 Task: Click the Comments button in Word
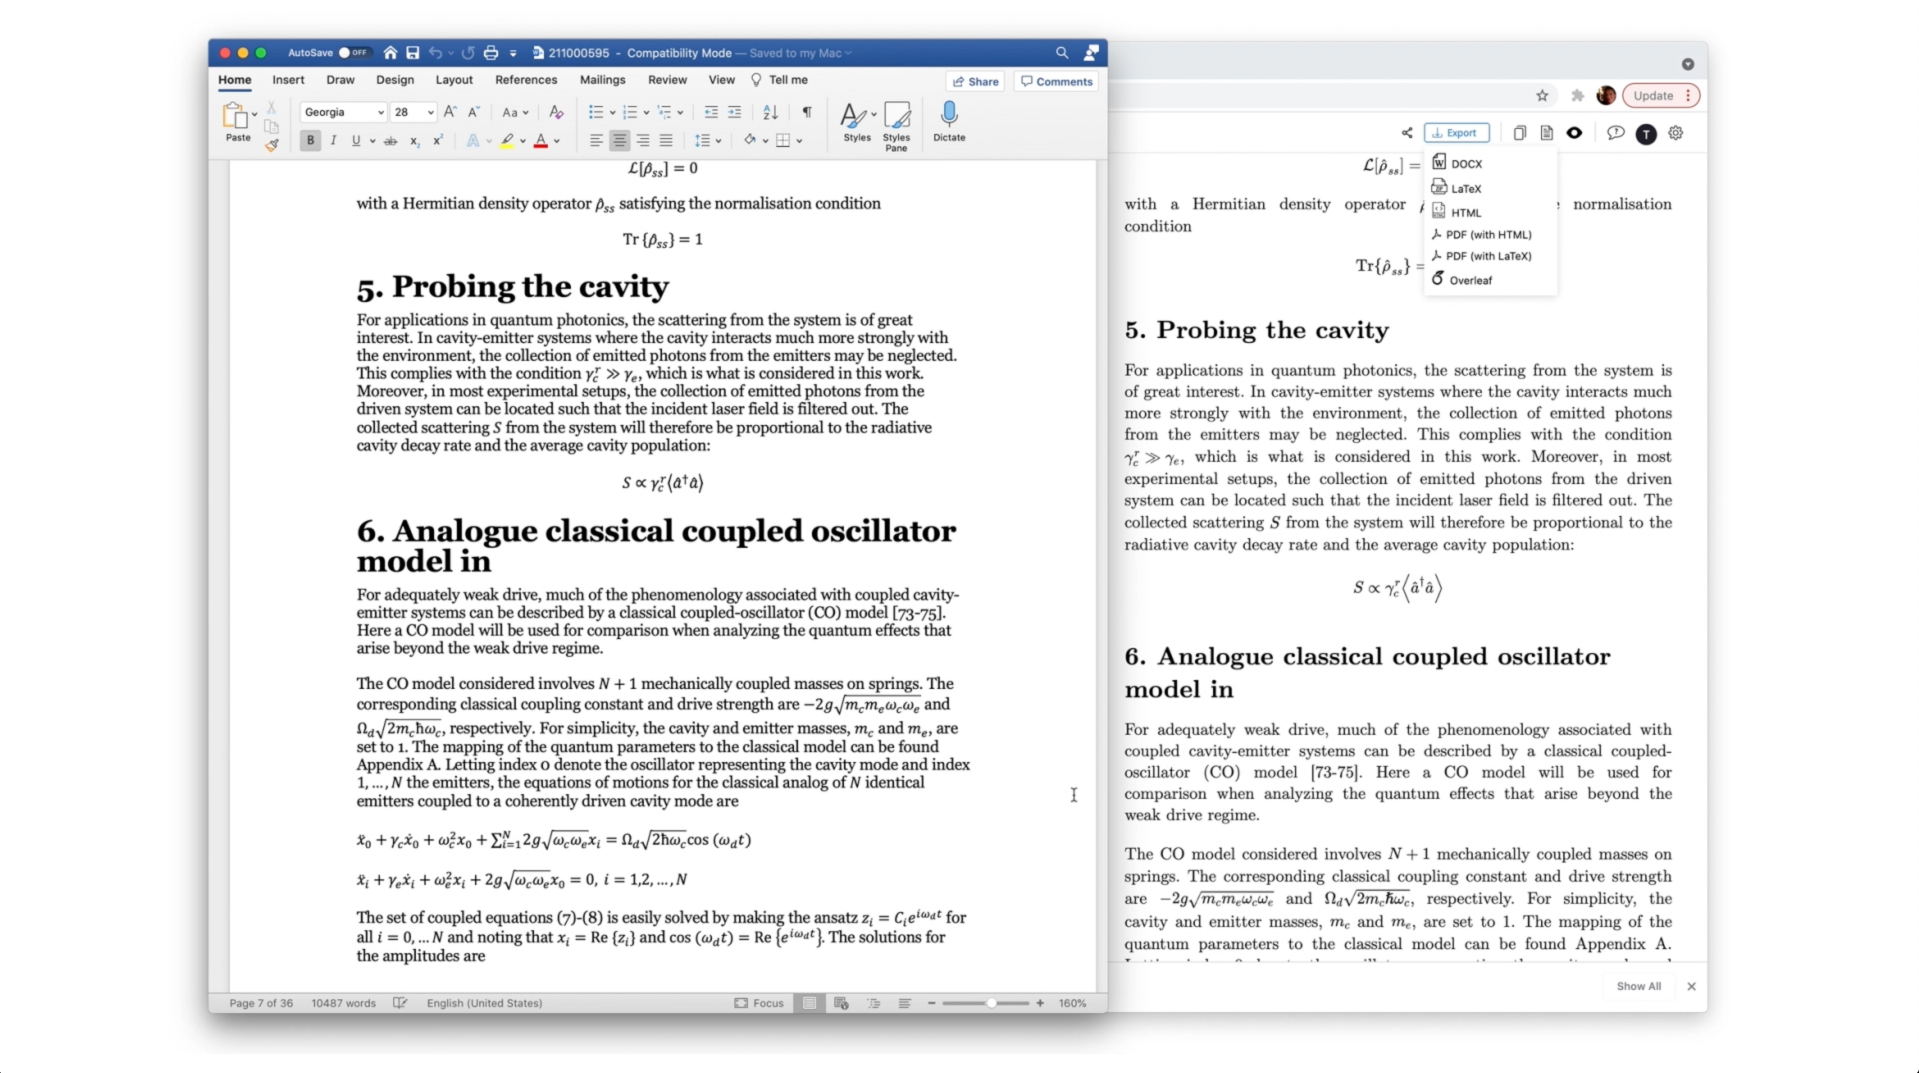1056,82
